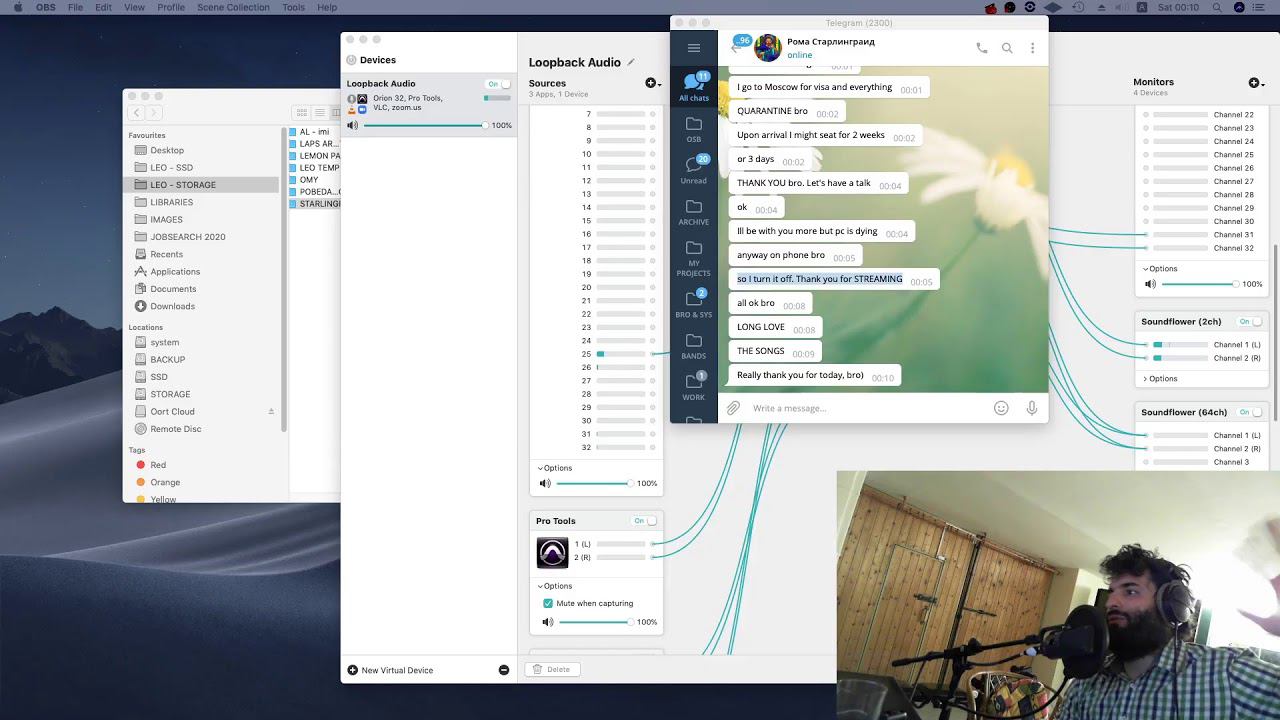
Task: Toggle Soundflower (64ch) monitor On switch
Action: click(1251, 412)
